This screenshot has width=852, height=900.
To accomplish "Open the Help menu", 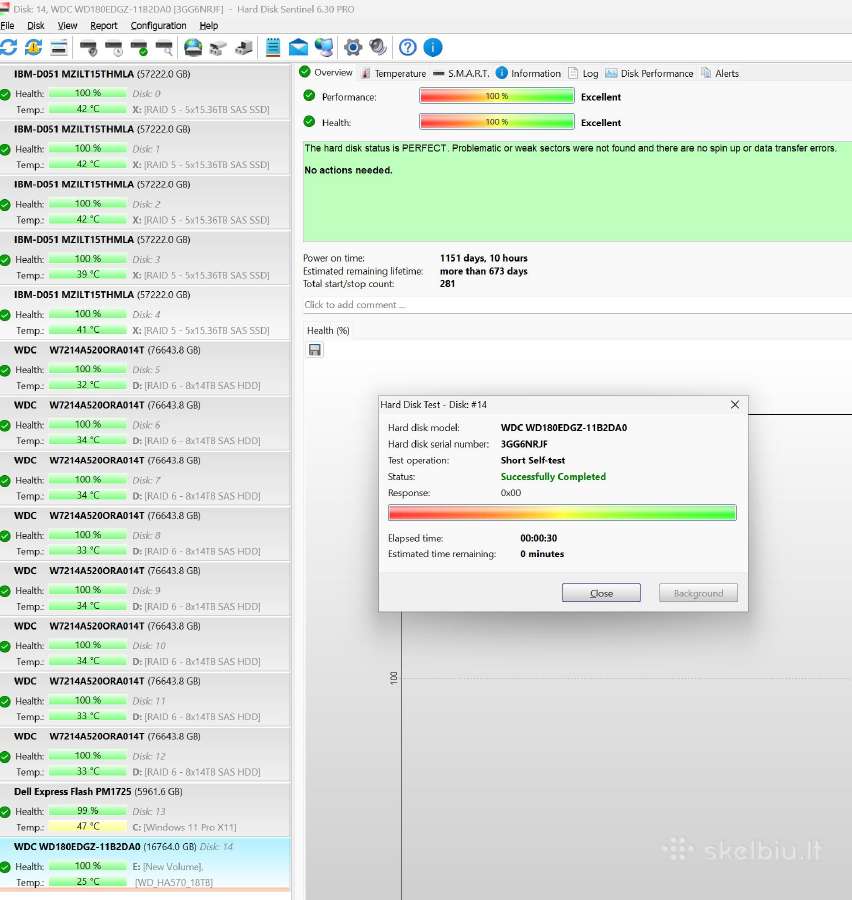I will pos(209,26).
